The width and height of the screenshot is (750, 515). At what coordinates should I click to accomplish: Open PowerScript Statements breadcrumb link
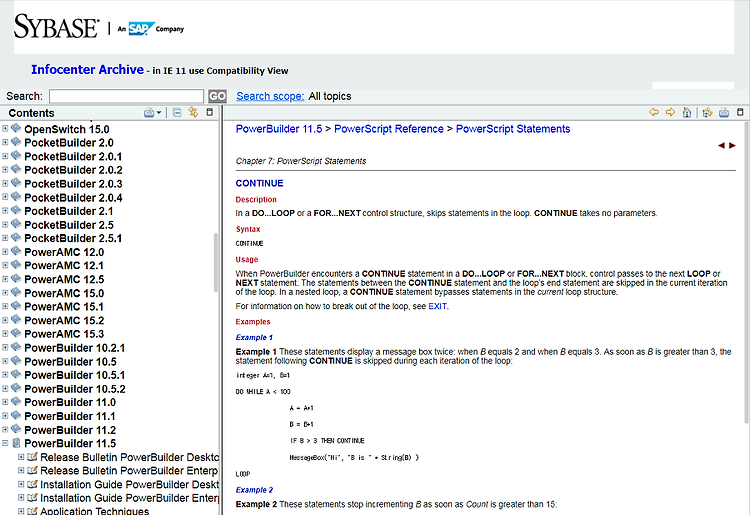[x=513, y=129]
